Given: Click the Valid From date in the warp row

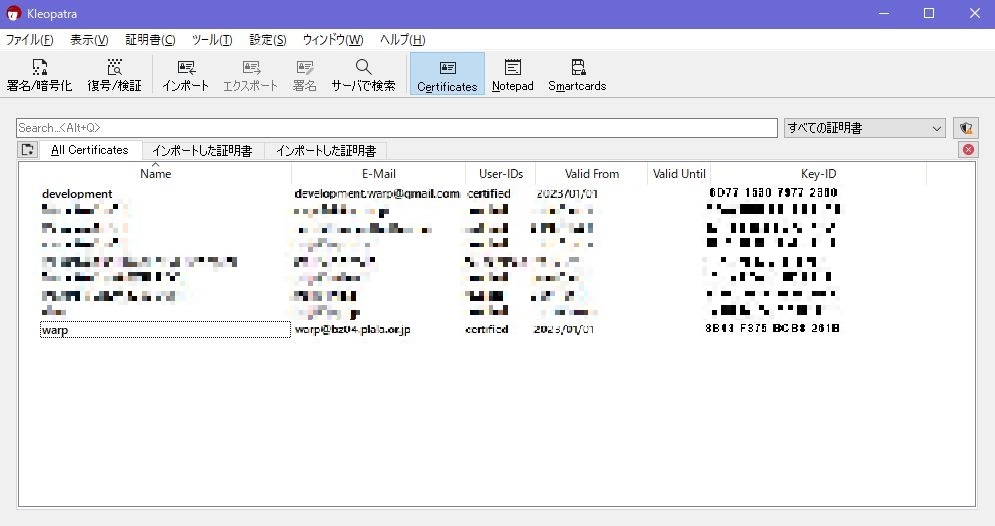Looking at the screenshot, I should 564,329.
